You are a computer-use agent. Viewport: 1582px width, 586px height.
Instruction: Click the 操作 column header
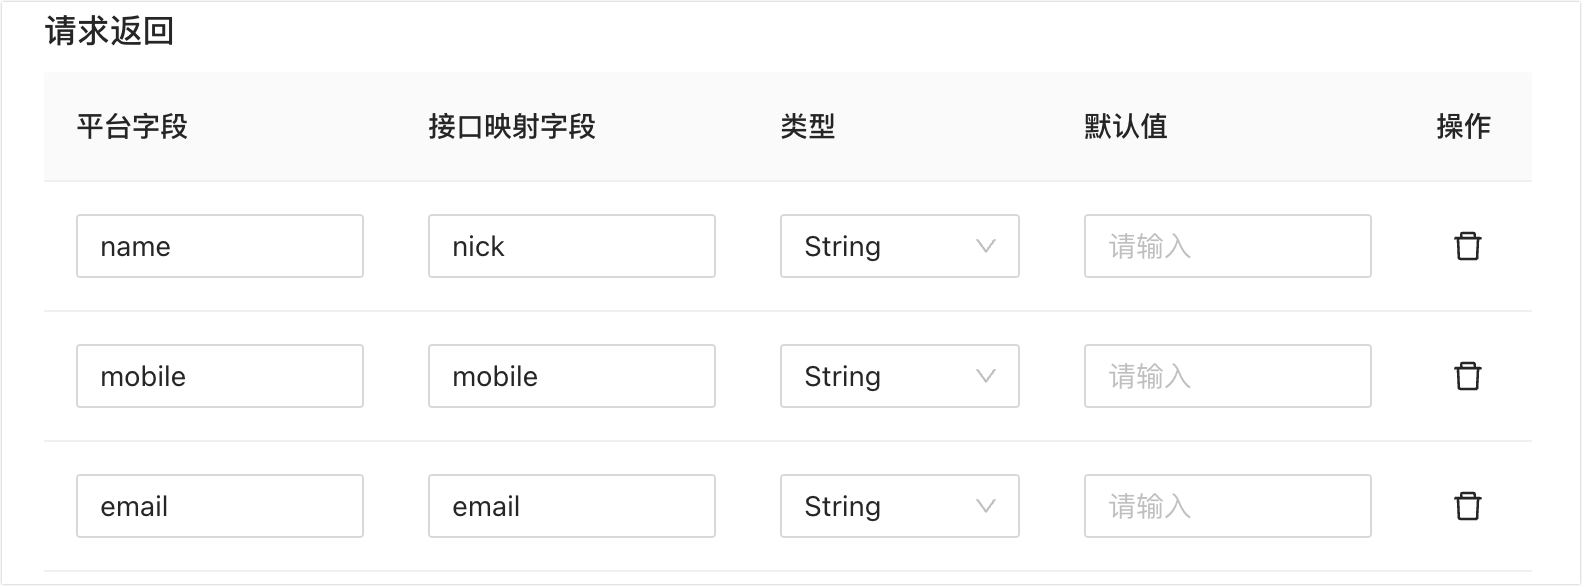[x=1463, y=127]
